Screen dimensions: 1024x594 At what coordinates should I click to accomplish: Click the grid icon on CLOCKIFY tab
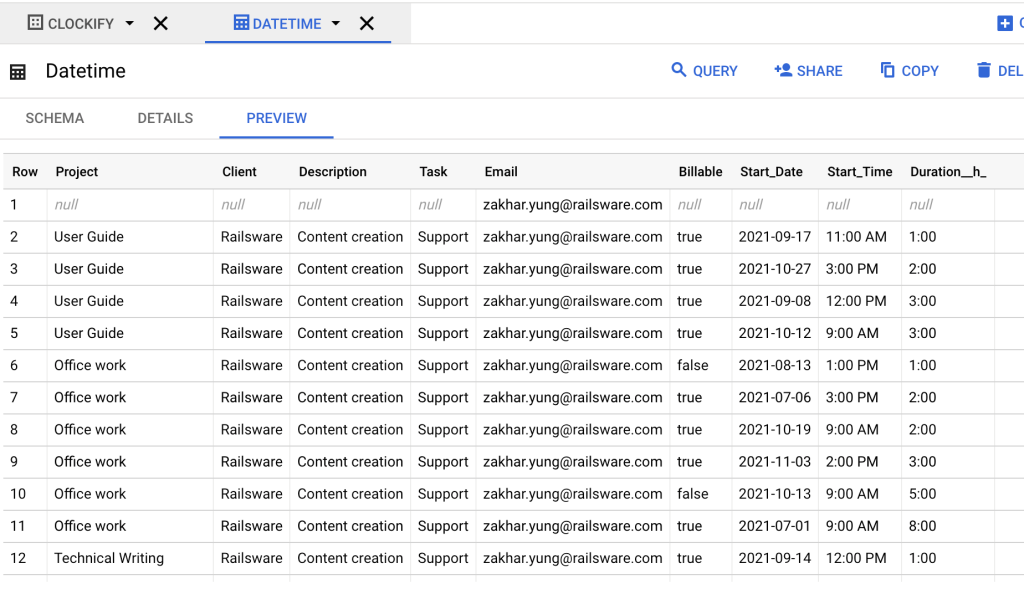coord(34,22)
